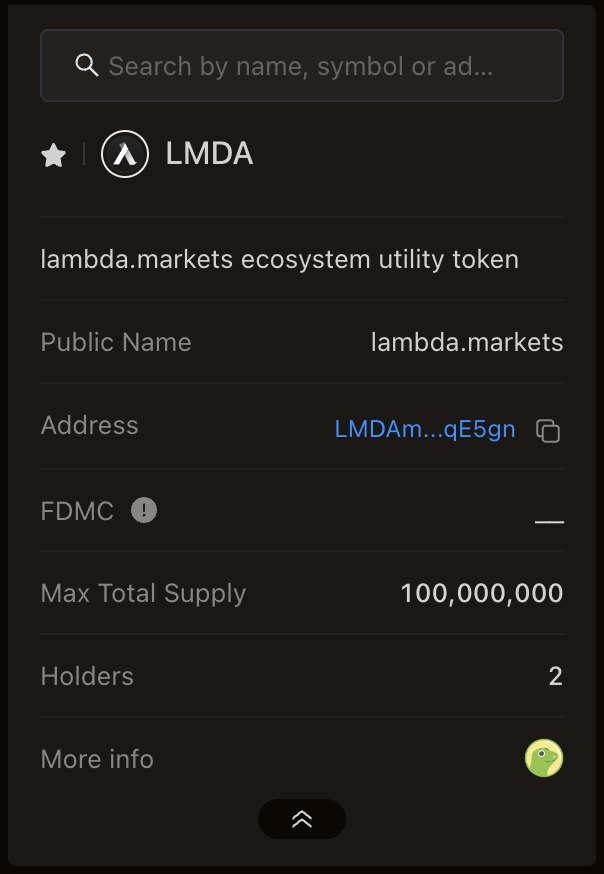Click the token description text

(280, 260)
